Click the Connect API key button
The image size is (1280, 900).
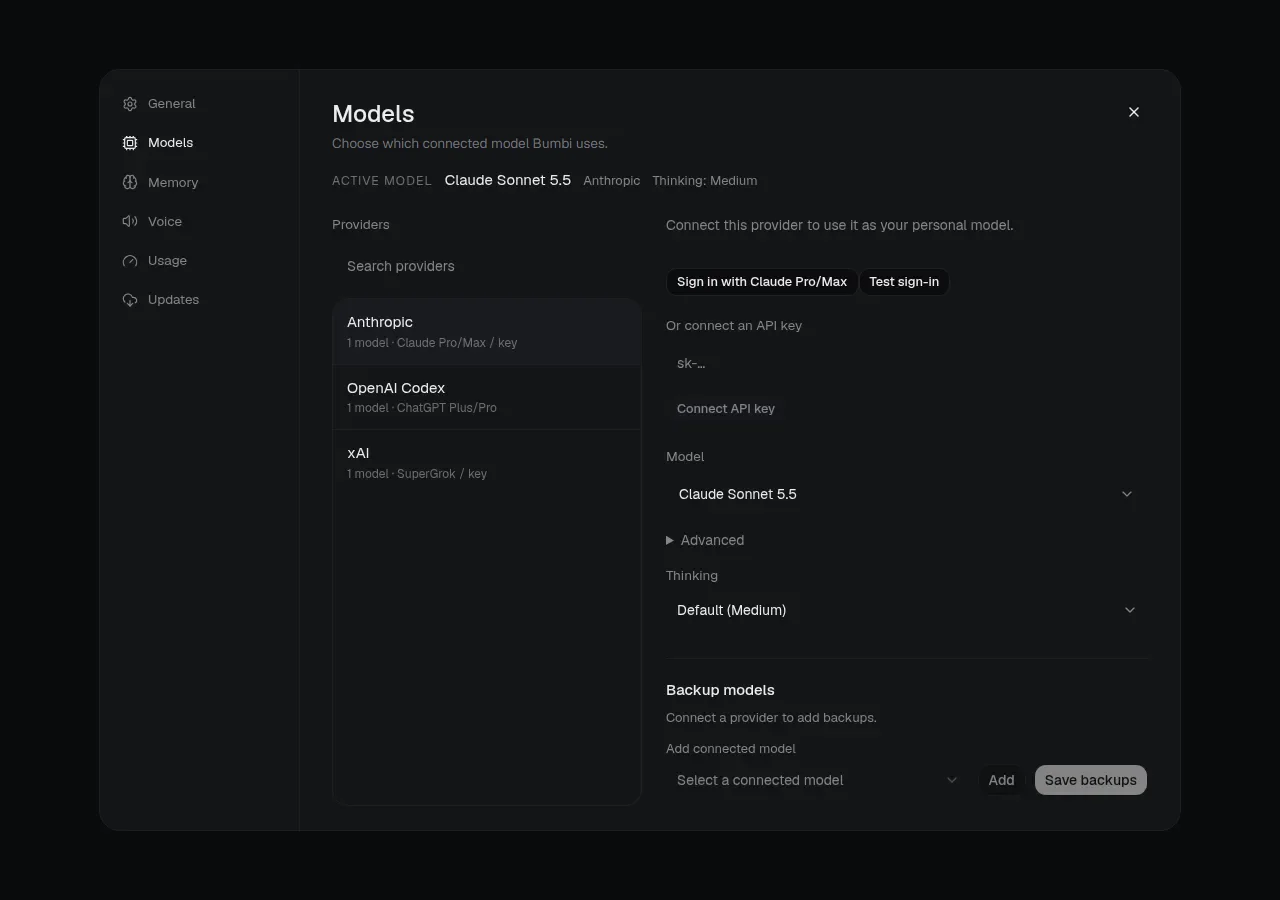click(726, 409)
